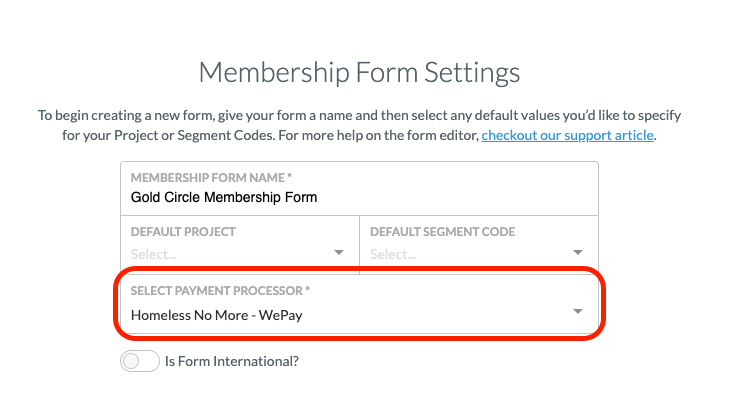
Task: Click into the Membership Form Name field
Action: pos(360,189)
